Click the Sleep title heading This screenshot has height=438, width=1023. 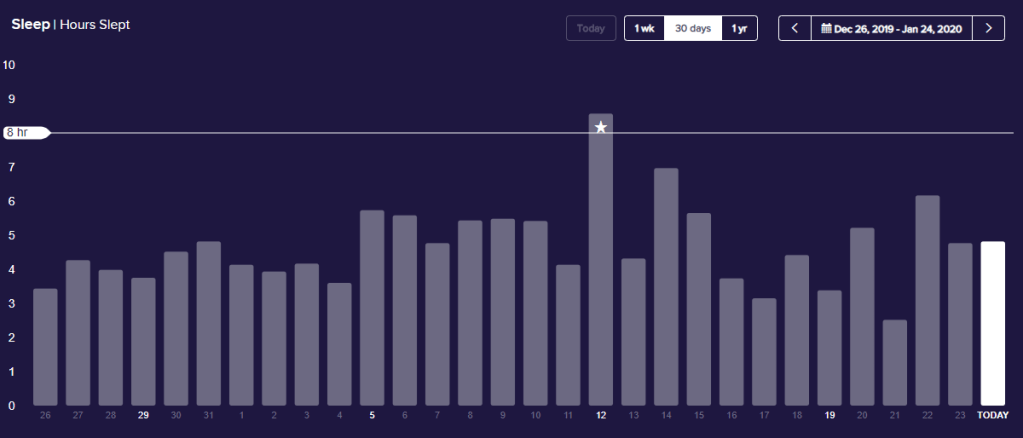(30, 24)
